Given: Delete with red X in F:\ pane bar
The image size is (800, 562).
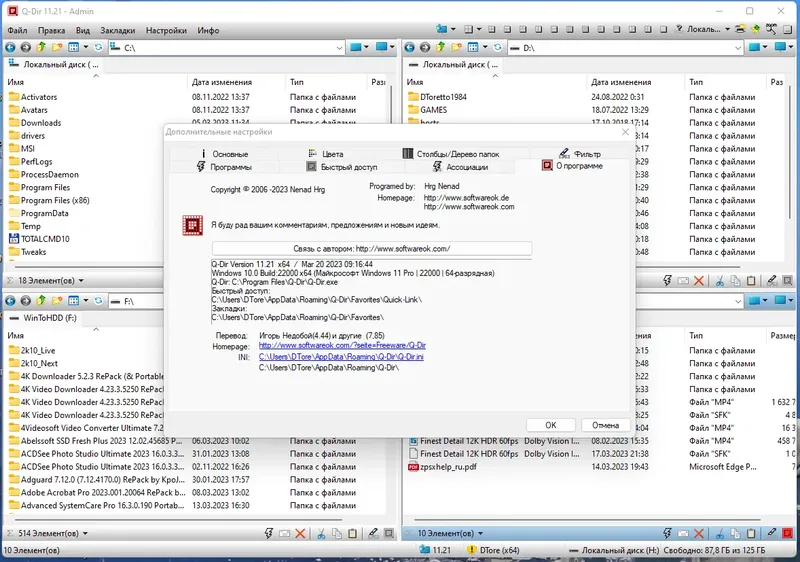Looking at the screenshot, I should 300,533.
